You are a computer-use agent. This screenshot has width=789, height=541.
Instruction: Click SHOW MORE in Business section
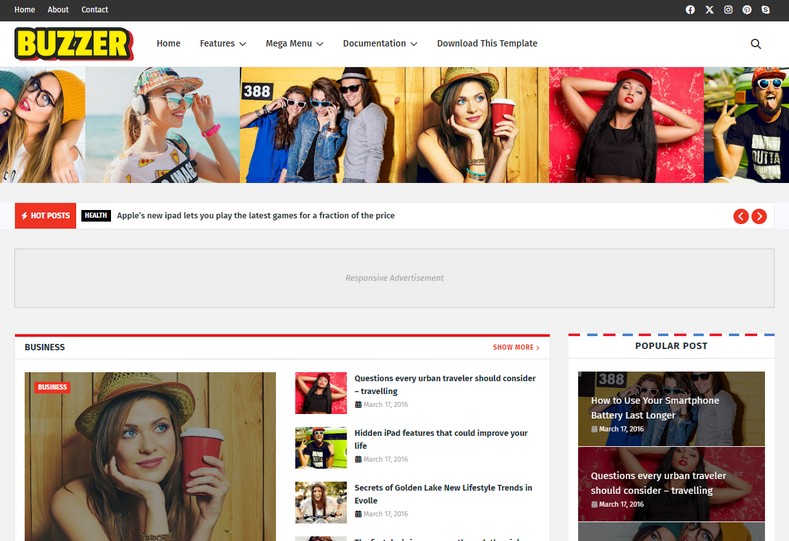tap(516, 347)
